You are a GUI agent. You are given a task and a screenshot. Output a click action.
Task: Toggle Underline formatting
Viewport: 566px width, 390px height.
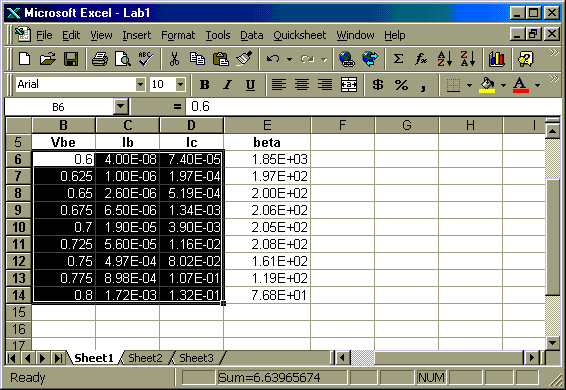click(250, 85)
